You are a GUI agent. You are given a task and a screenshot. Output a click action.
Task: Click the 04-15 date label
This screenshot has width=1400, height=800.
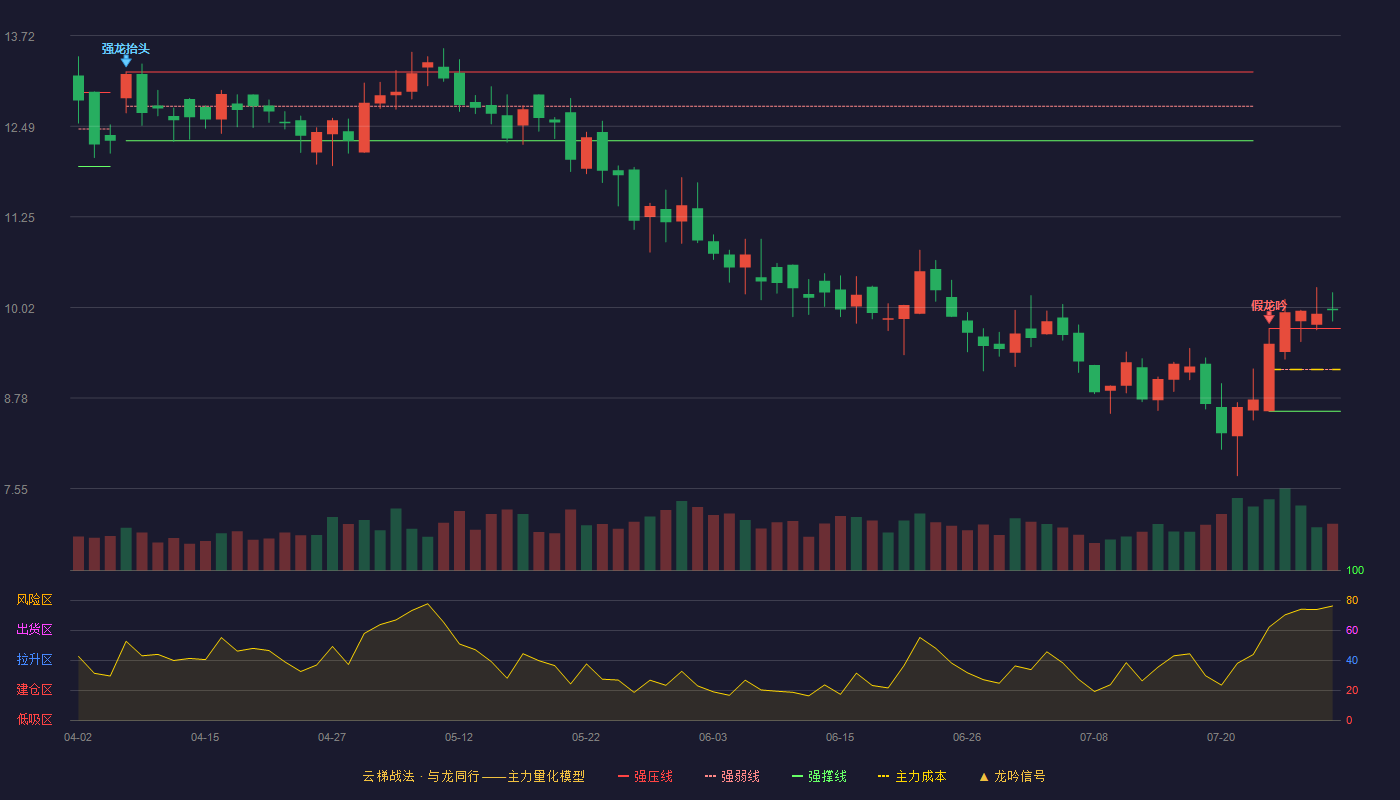[x=205, y=737]
